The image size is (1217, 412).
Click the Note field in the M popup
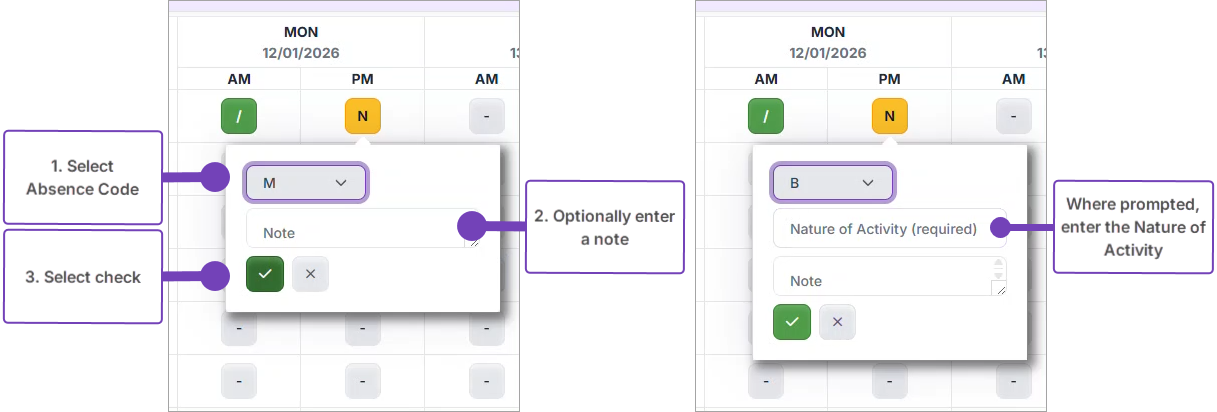pyautogui.click(x=355, y=232)
